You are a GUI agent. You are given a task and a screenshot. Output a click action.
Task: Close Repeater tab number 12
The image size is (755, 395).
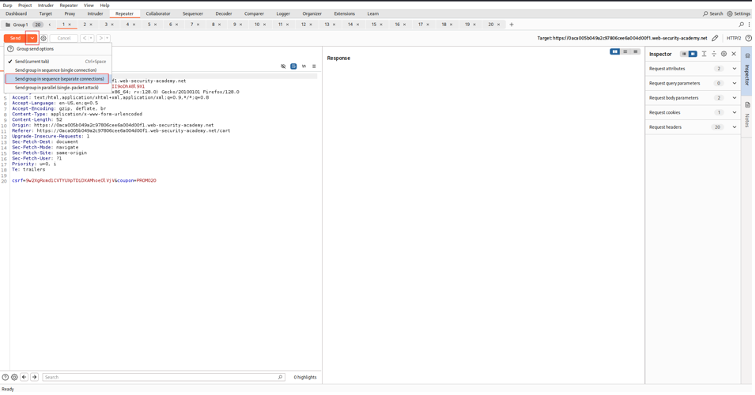pos(311,25)
